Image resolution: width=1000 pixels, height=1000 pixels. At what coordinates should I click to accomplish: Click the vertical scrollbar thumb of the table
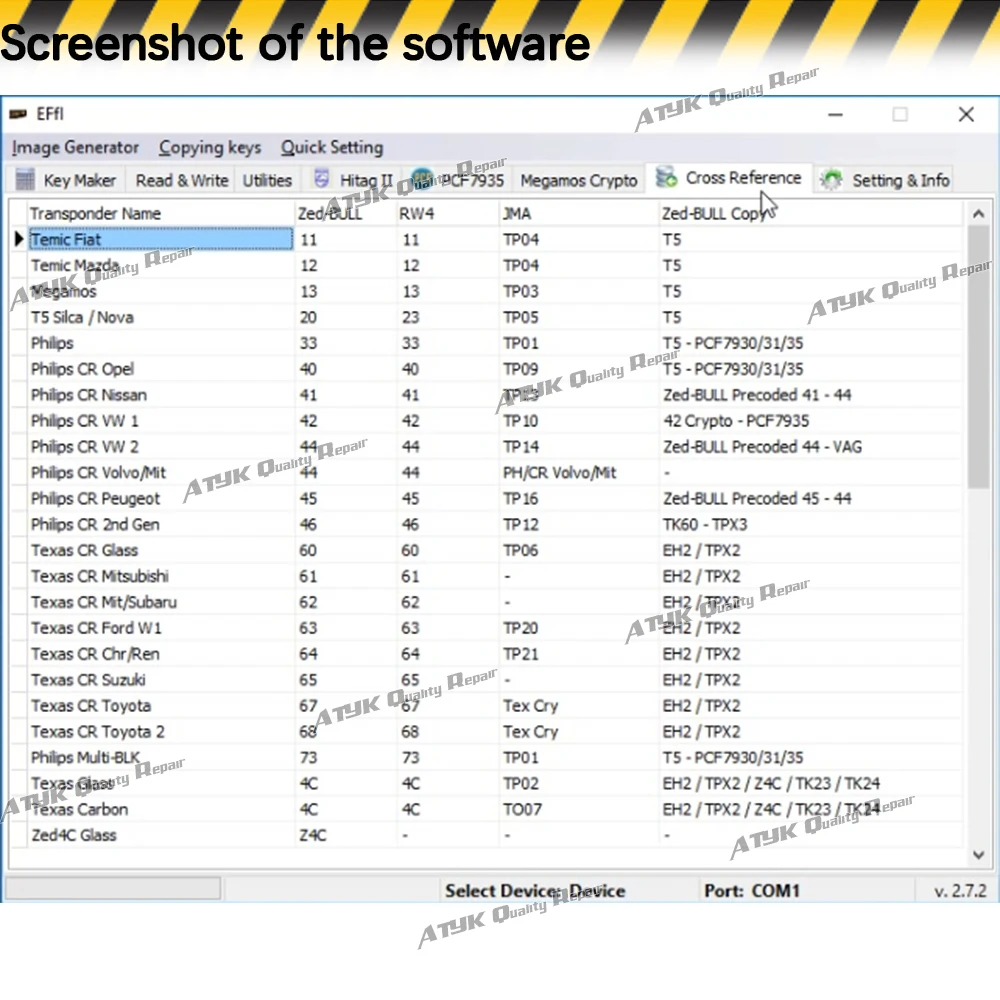(x=978, y=356)
